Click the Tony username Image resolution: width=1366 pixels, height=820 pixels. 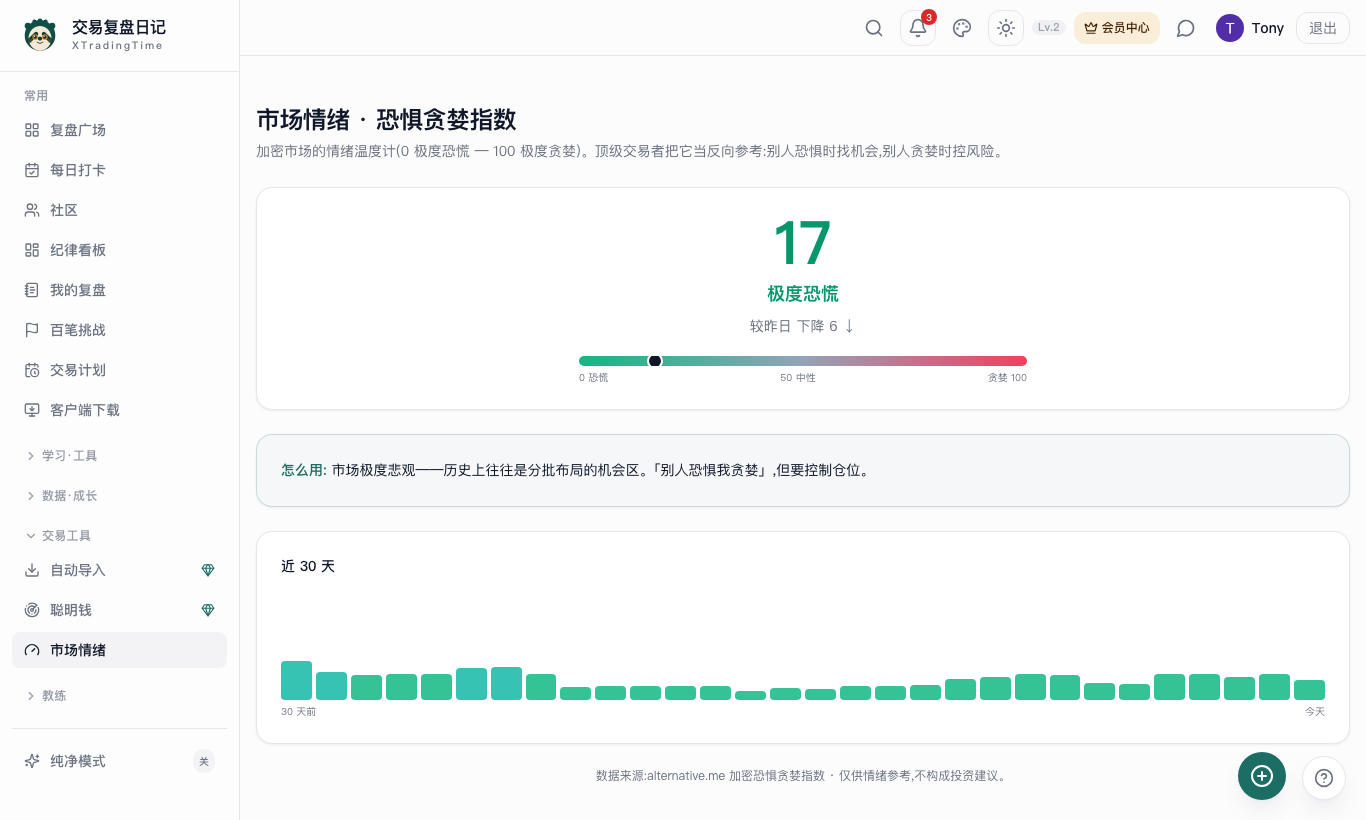[1268, 28]
